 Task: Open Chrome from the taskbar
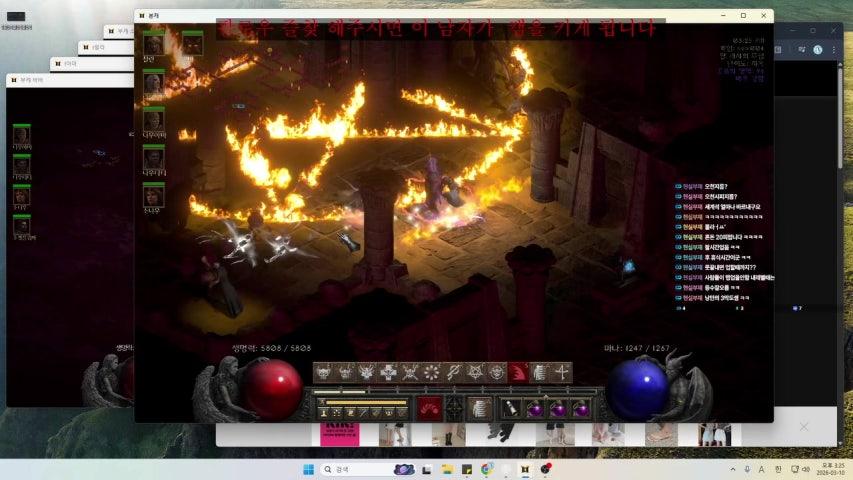point(487,469)
